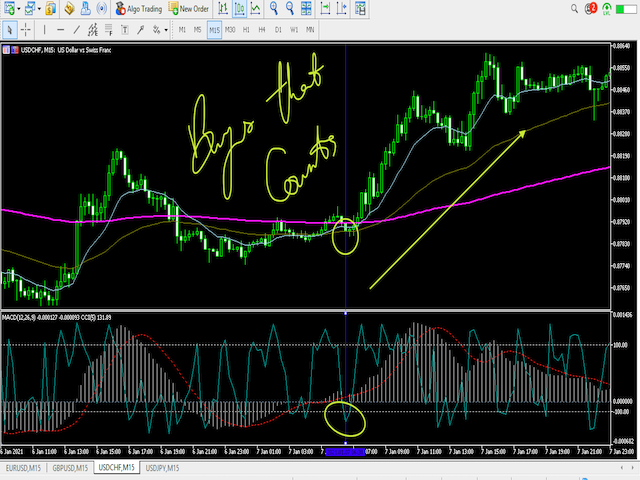Select the Fibonacci retracement tool
This screenshot has width=640, height=480.
pyautogui.click(x=109, y=30)
